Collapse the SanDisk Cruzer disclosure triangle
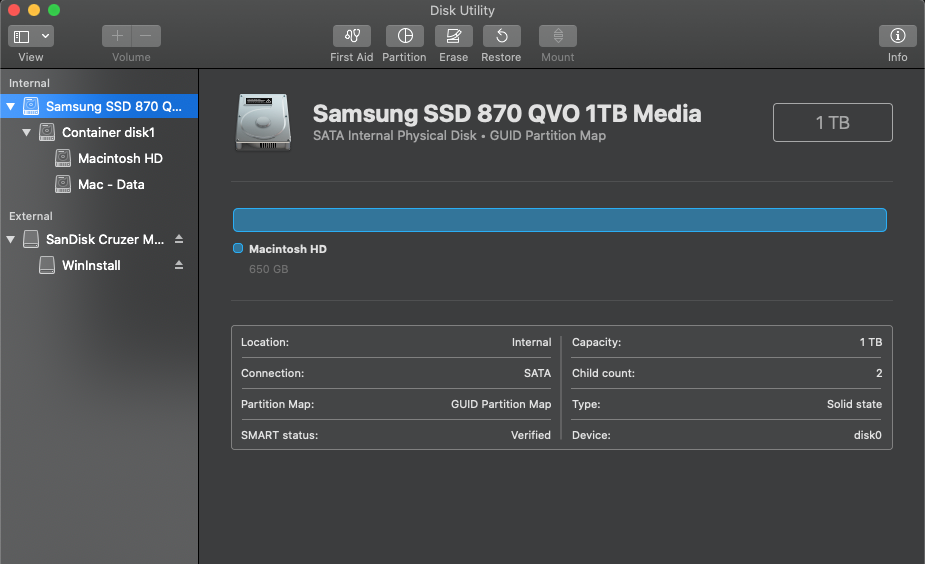 point(11,240)
